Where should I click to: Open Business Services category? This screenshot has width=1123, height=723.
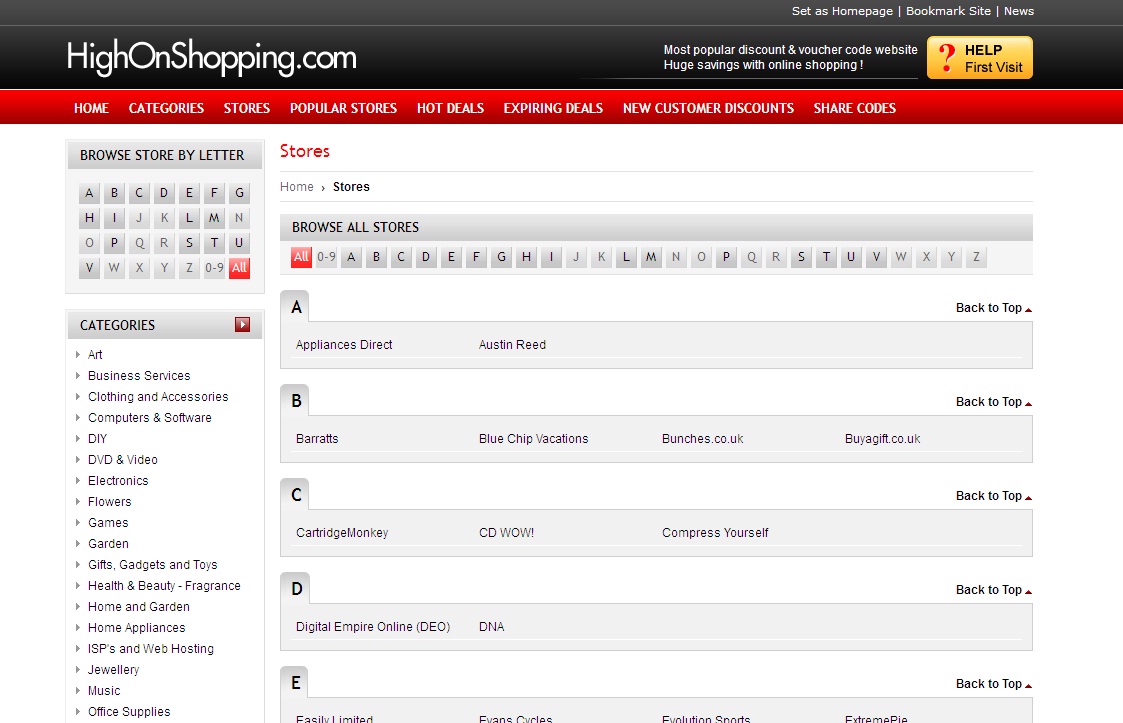coord(139,375)
